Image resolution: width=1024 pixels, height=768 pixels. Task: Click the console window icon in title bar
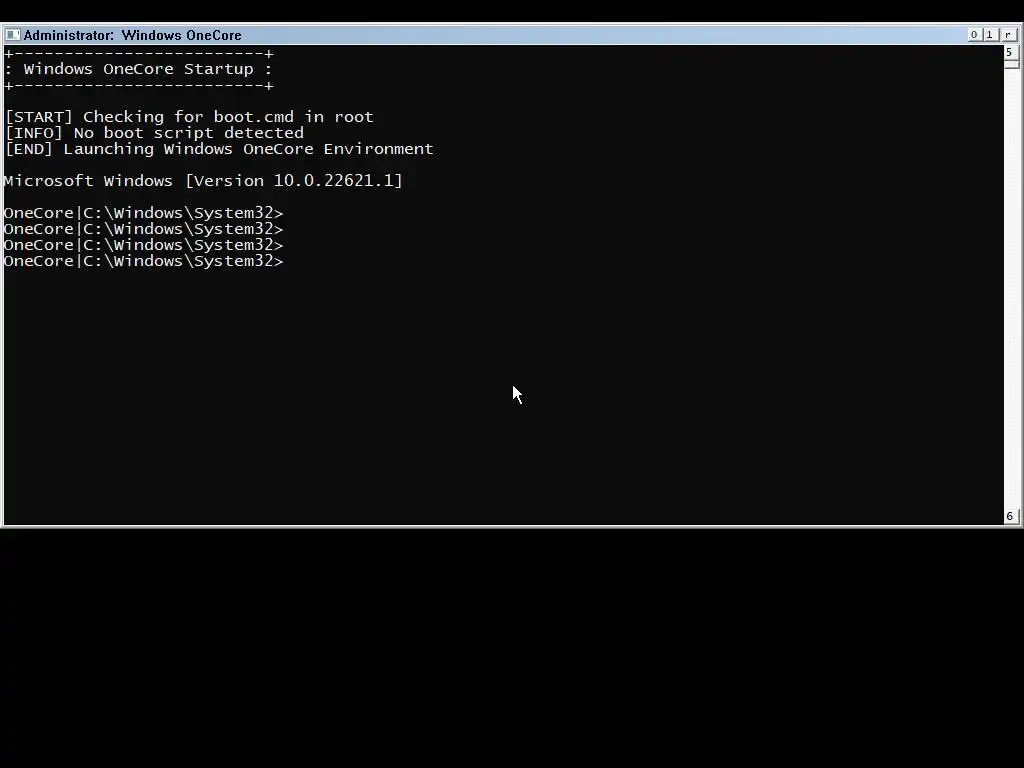tap(12, 35)
